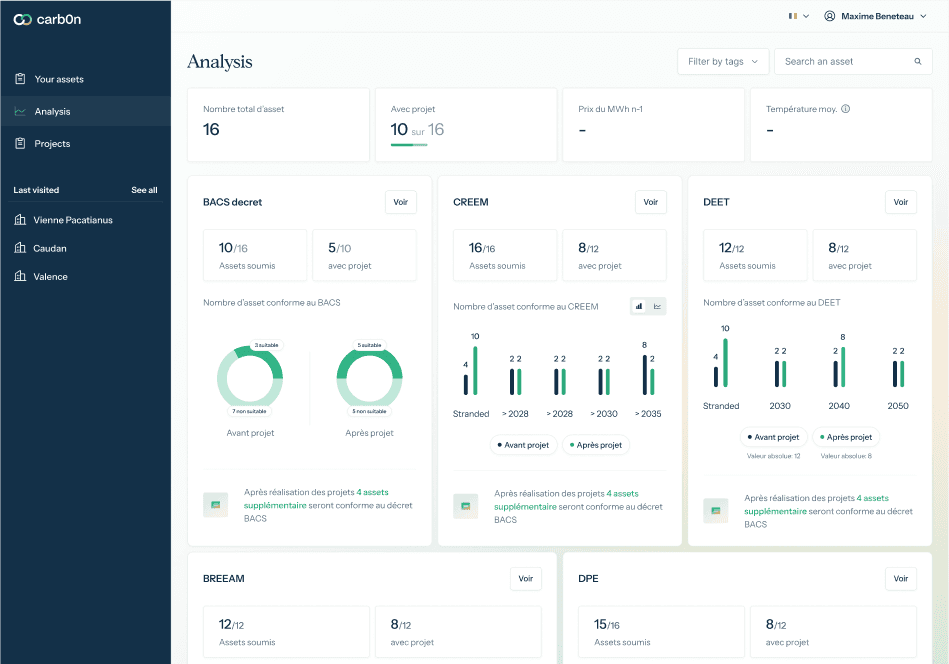Viewport: 949px width, 664px height.
Task: Click the > 2035 bars in CREEM chart
Action: coord(648,375)
